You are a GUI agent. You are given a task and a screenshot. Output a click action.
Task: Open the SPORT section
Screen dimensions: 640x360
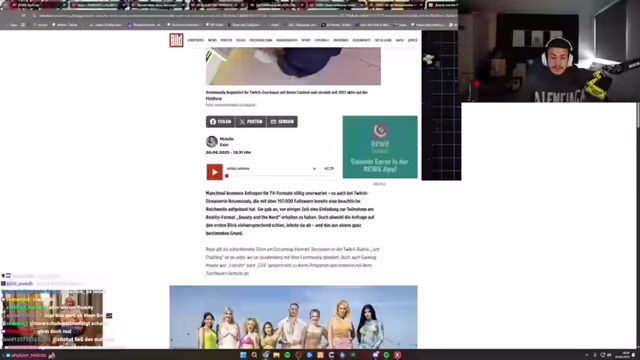pyautogui.click(x=306, y=40)
